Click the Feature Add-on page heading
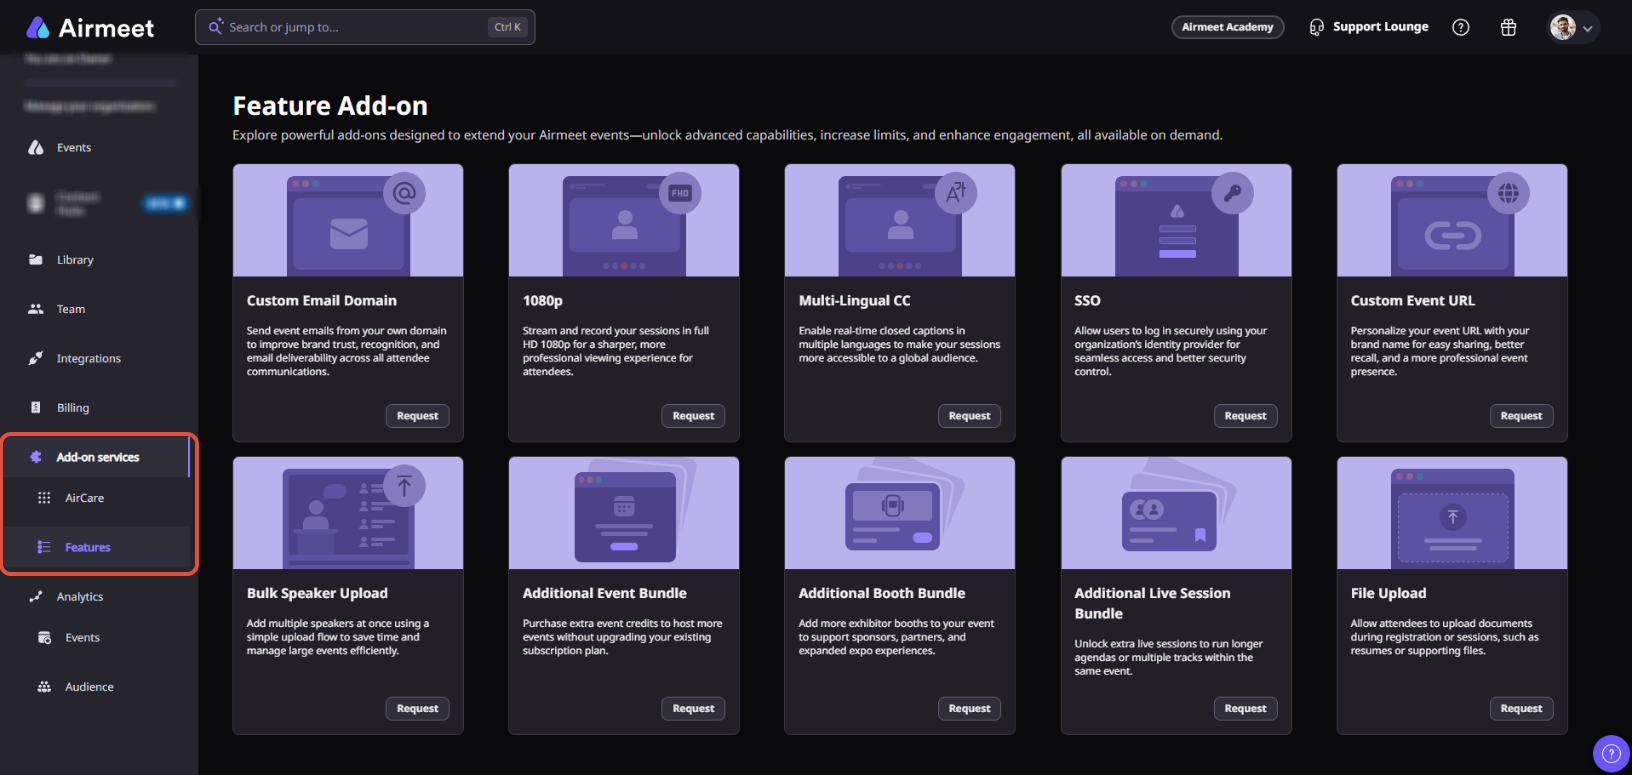The height and width of the screenshot is (775, 1632). tap(330, 106)
